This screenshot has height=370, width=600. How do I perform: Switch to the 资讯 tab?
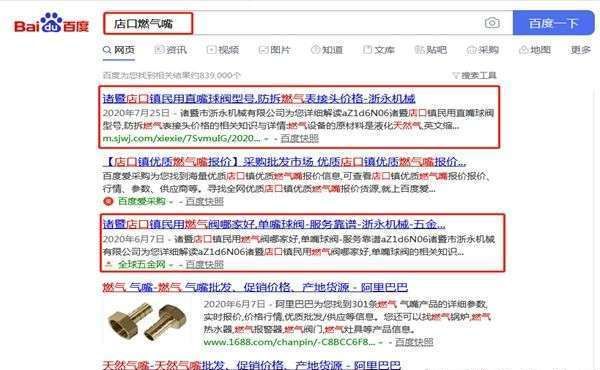(x=171, y=50)
